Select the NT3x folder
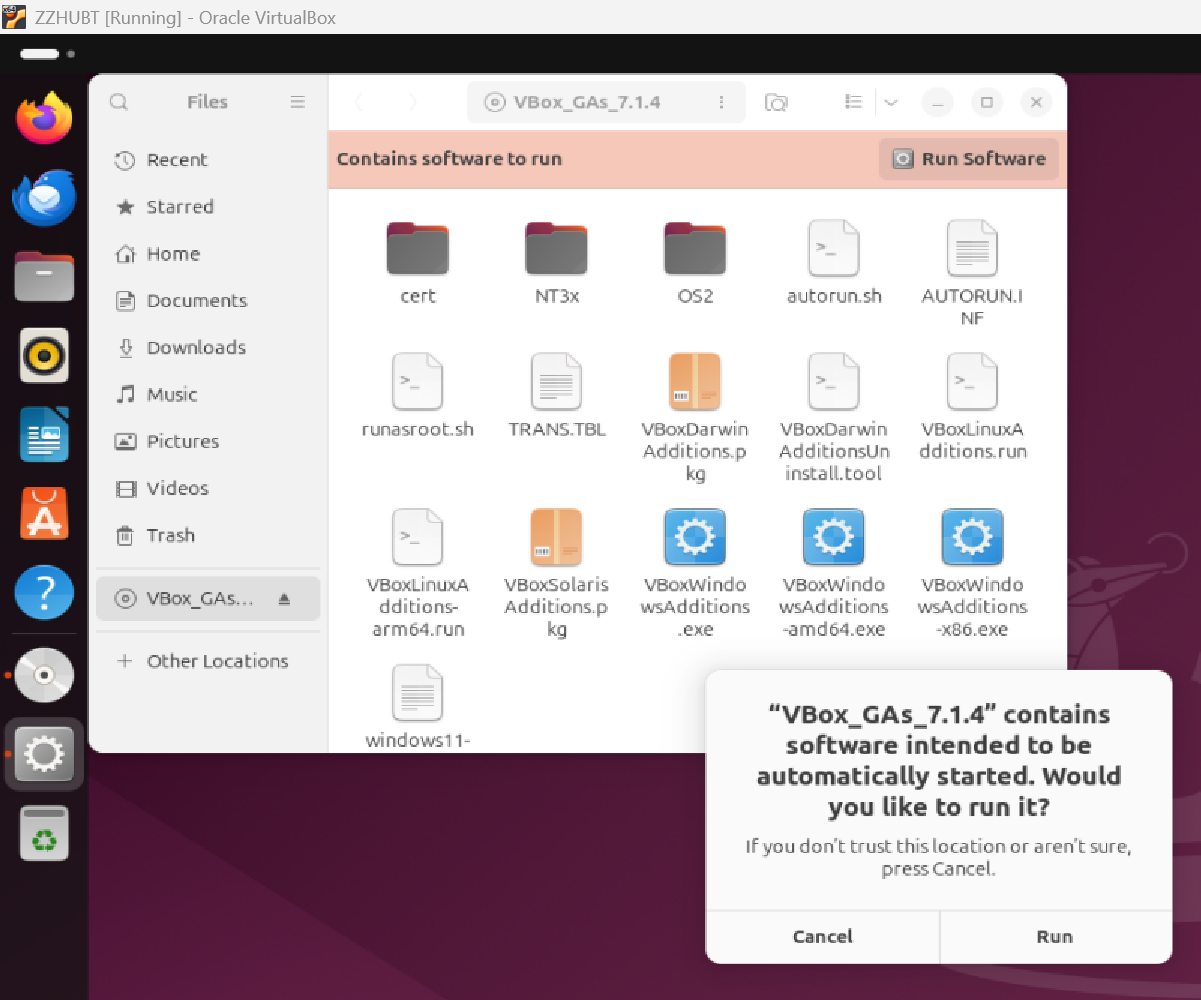Image resolution: width=1201 pixels, height=1000 pixels. [556, 263]
